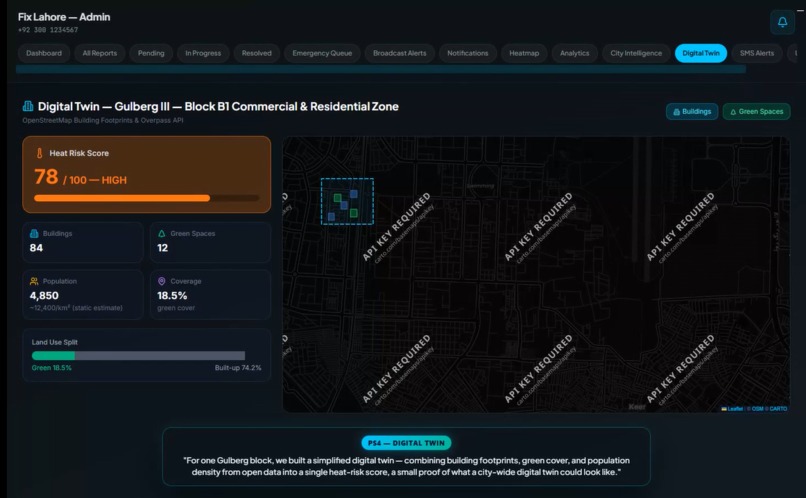Toggle the Green Spaces layer button
The height and width of the screenshot is (498, 806).
point(757,112)
